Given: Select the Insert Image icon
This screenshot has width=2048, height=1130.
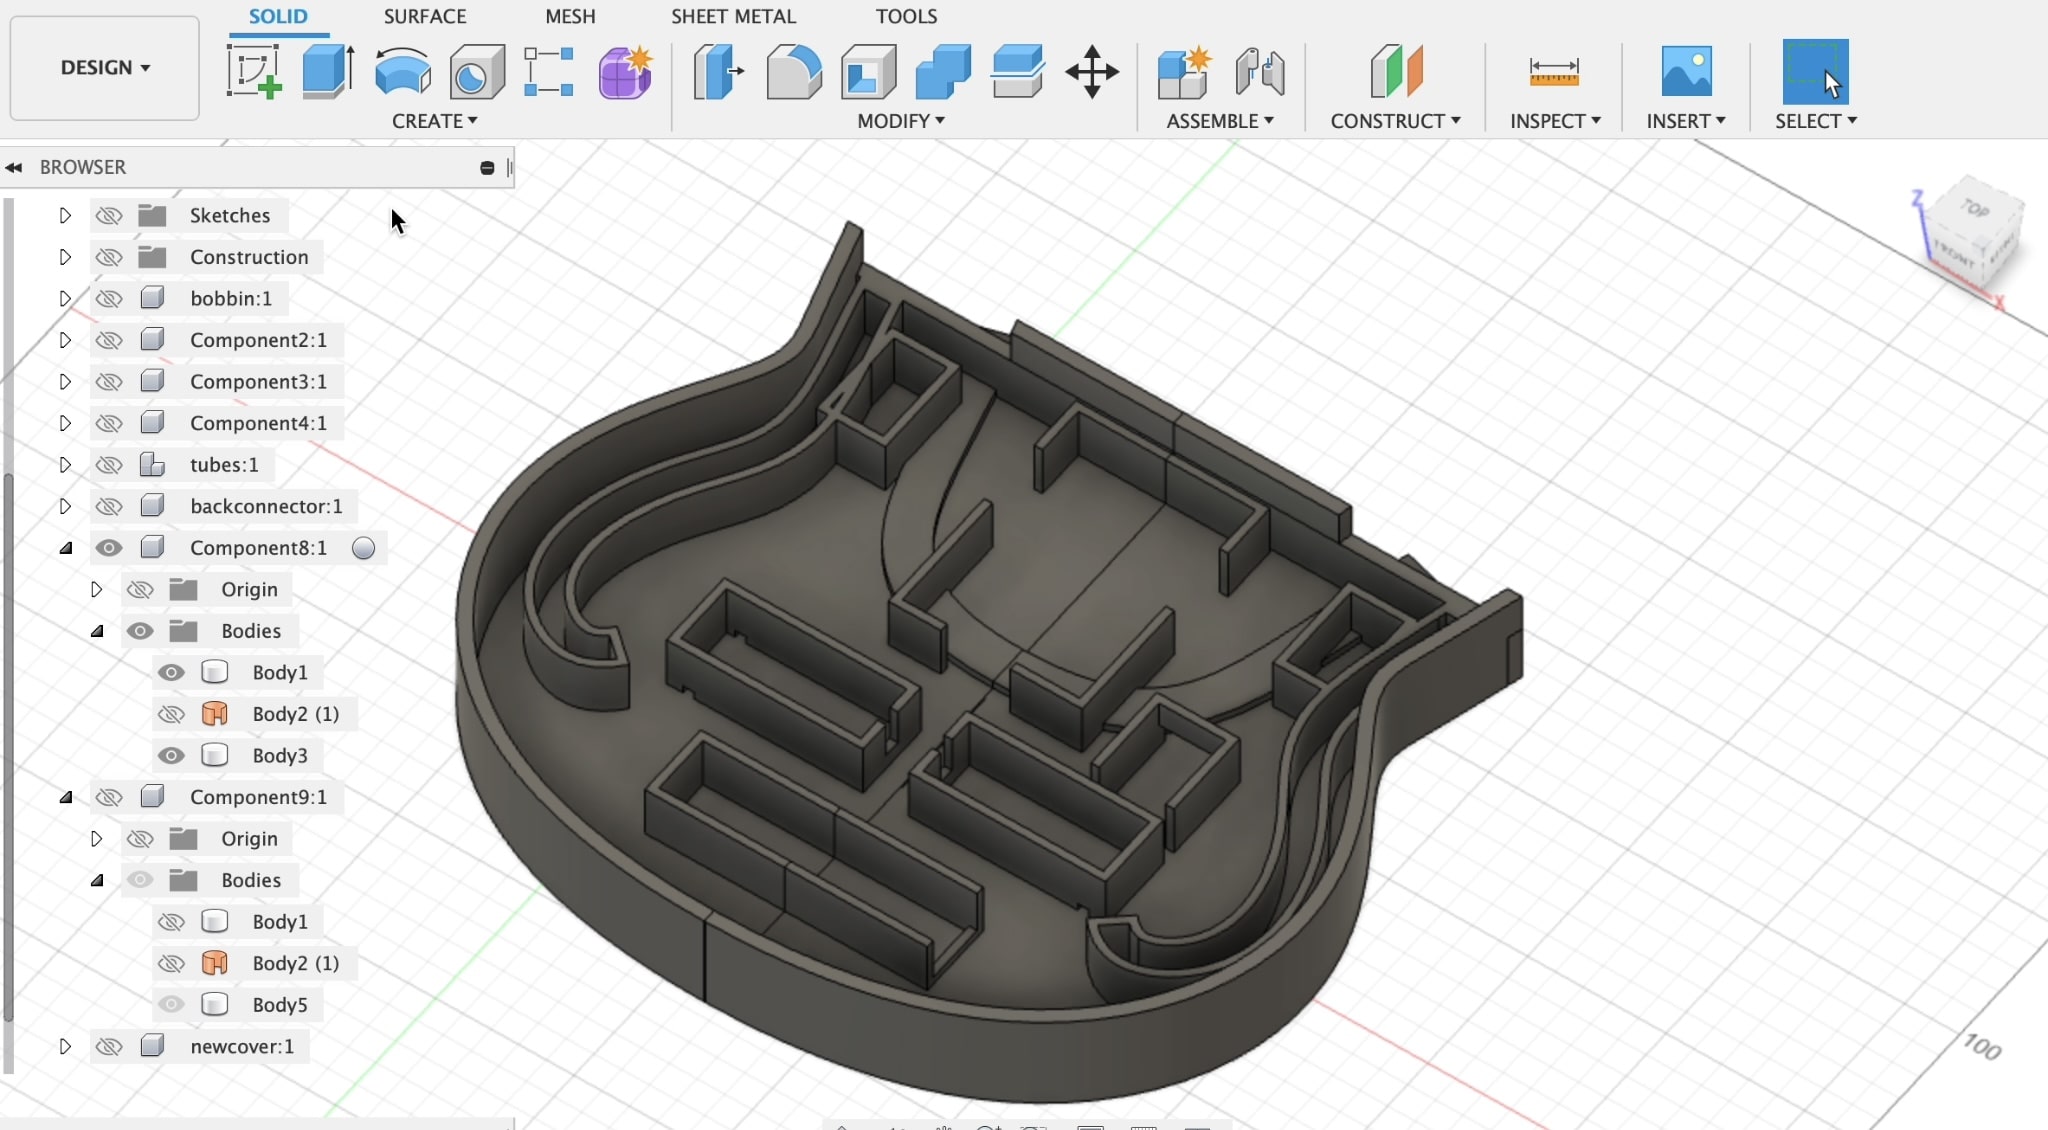Looking at the screenshot, I should coord(1686,71).
